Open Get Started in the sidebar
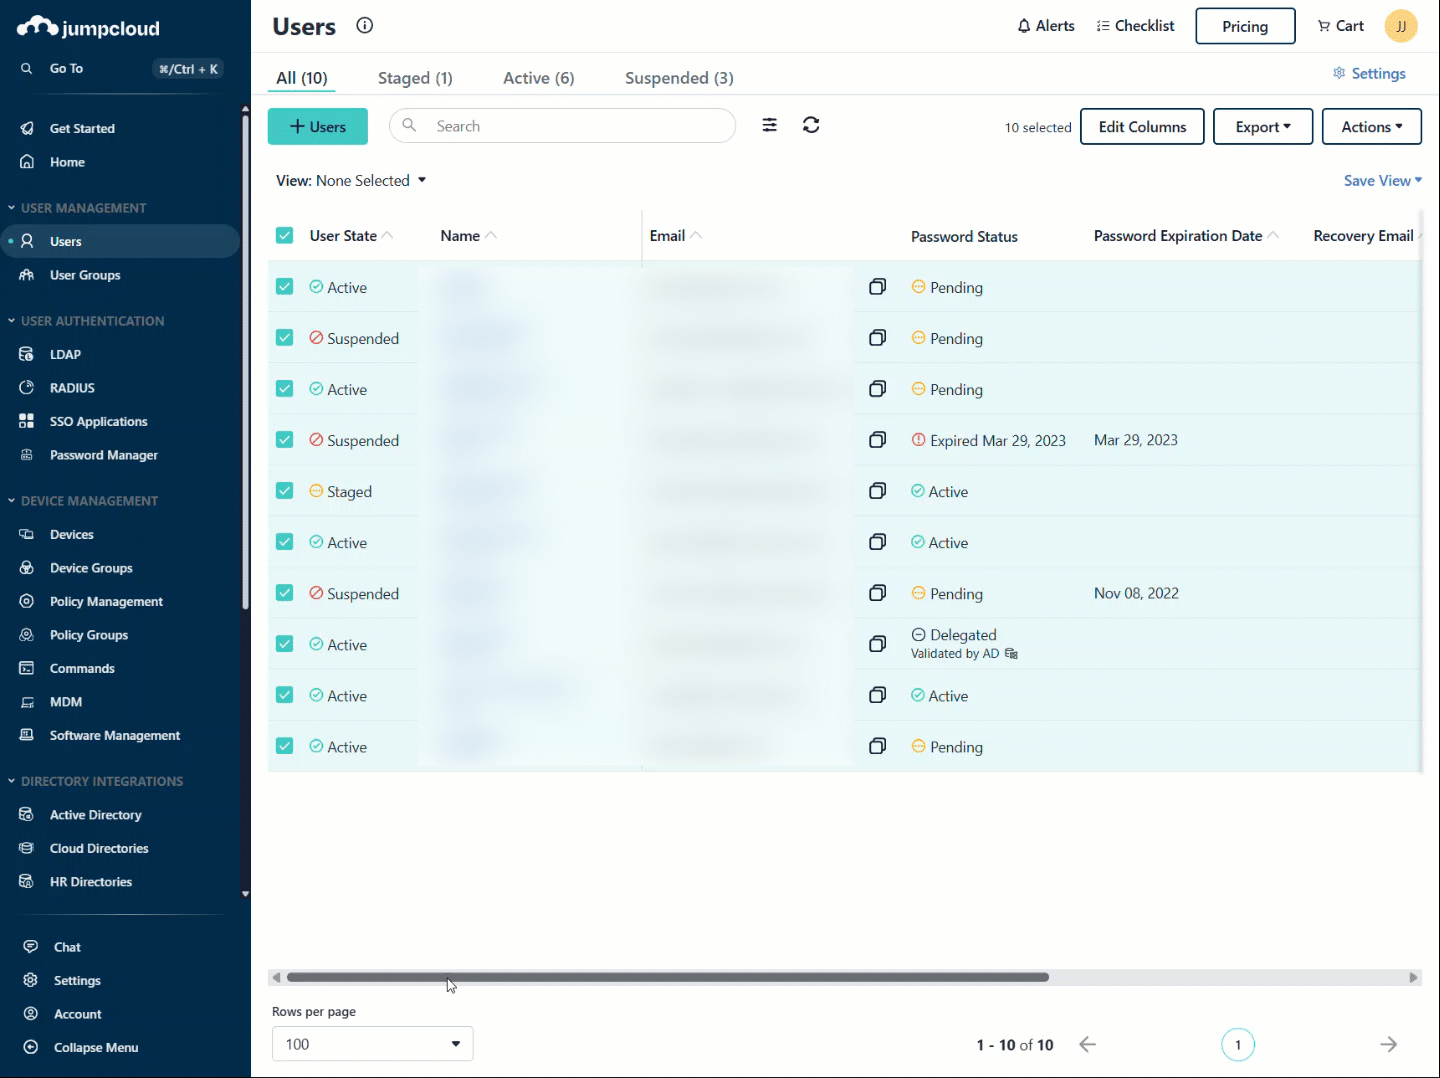Screen dimensions: 1440x1078 [82, 128]
